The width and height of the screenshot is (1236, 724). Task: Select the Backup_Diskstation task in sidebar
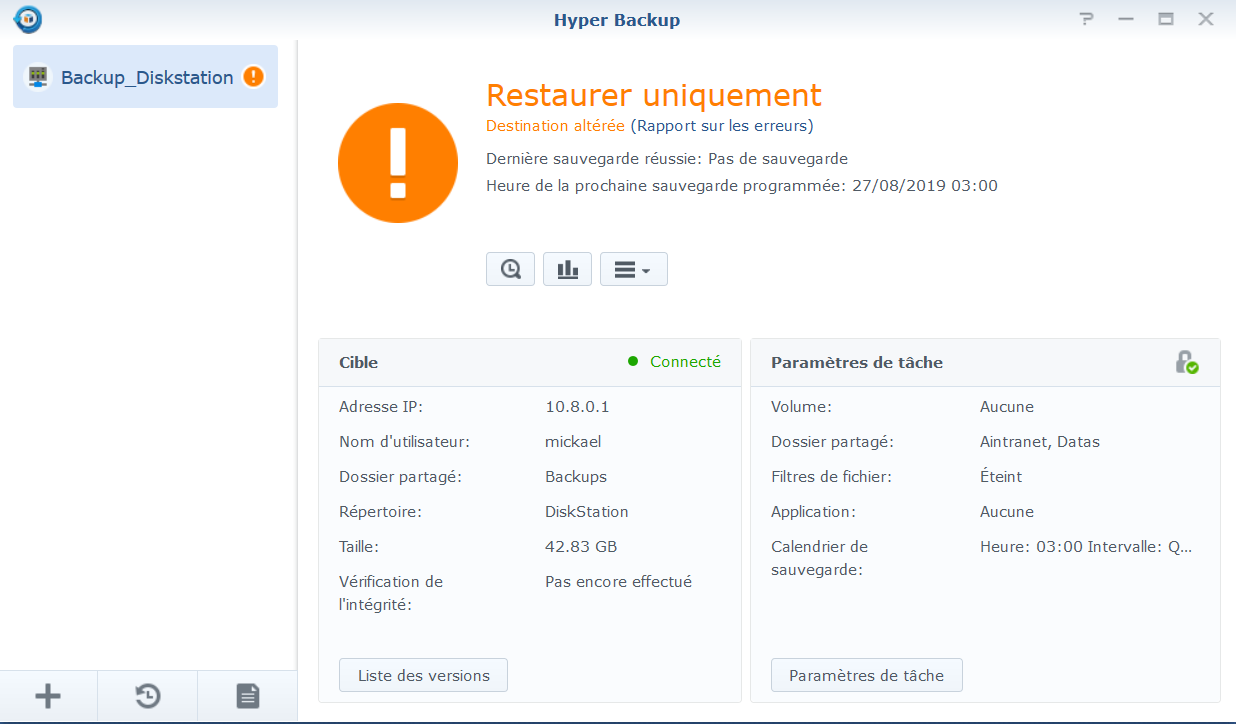click(x=145, y=76)
